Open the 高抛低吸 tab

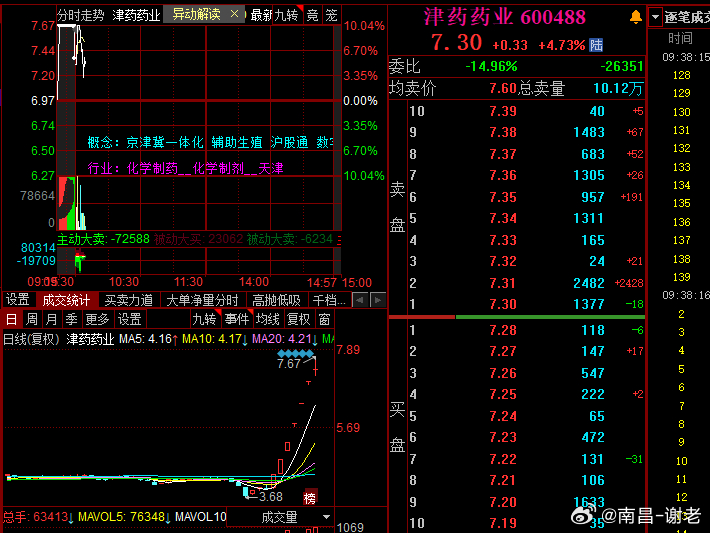pyautogui.click(x=276, y=300)
